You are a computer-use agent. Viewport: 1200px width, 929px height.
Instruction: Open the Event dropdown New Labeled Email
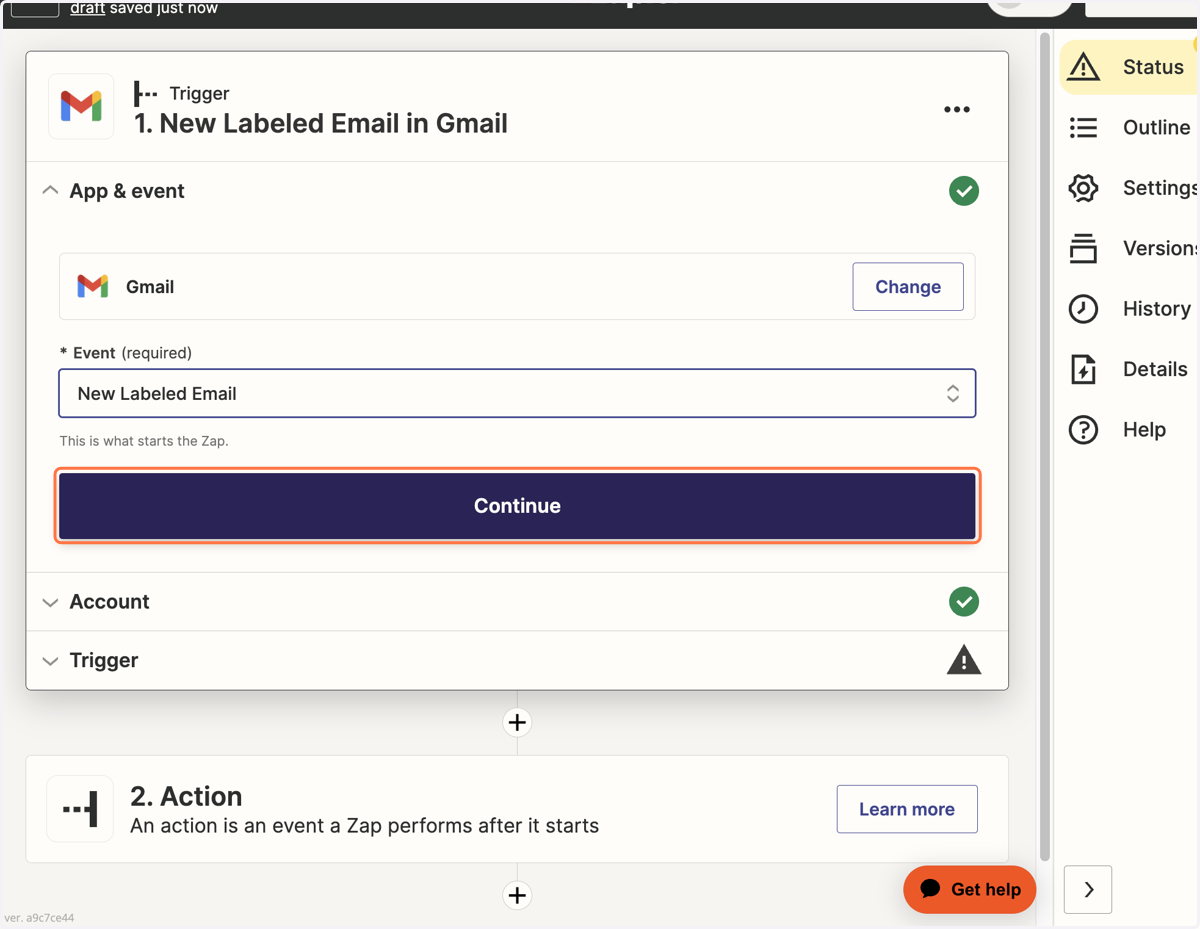click(517, 393)
